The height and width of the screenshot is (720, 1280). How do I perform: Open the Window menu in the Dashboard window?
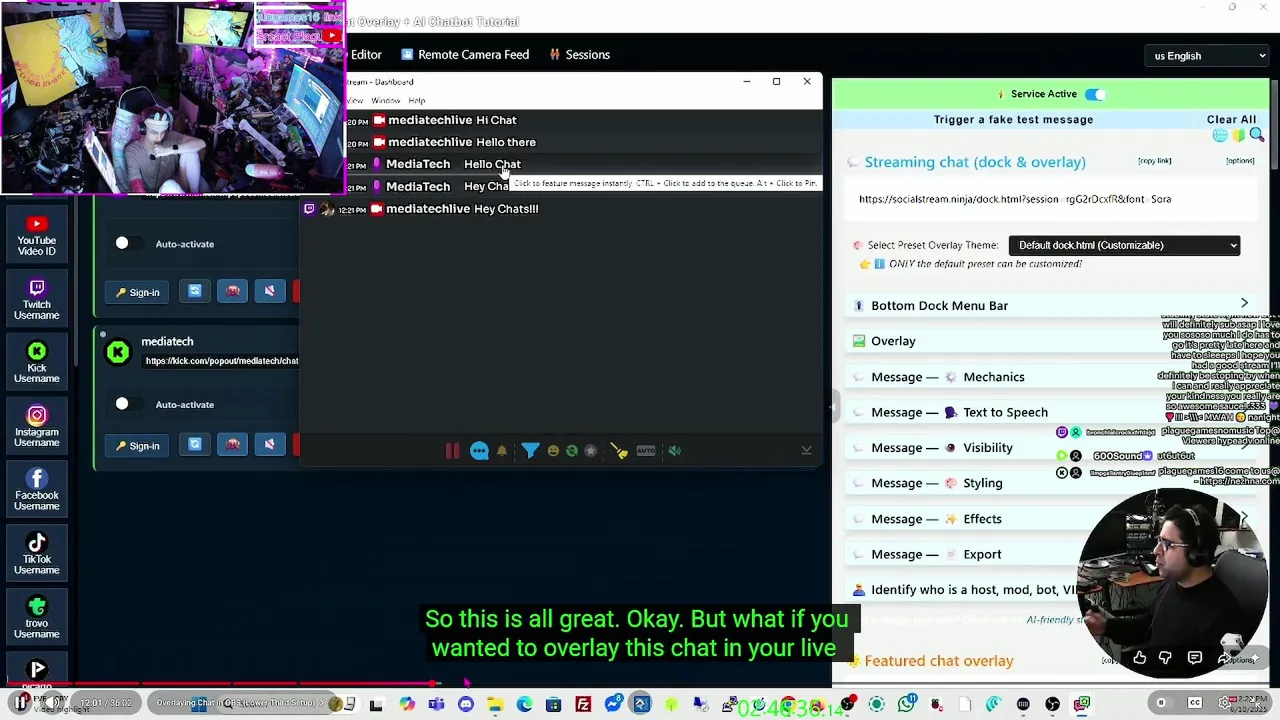[x=385, y=101]
